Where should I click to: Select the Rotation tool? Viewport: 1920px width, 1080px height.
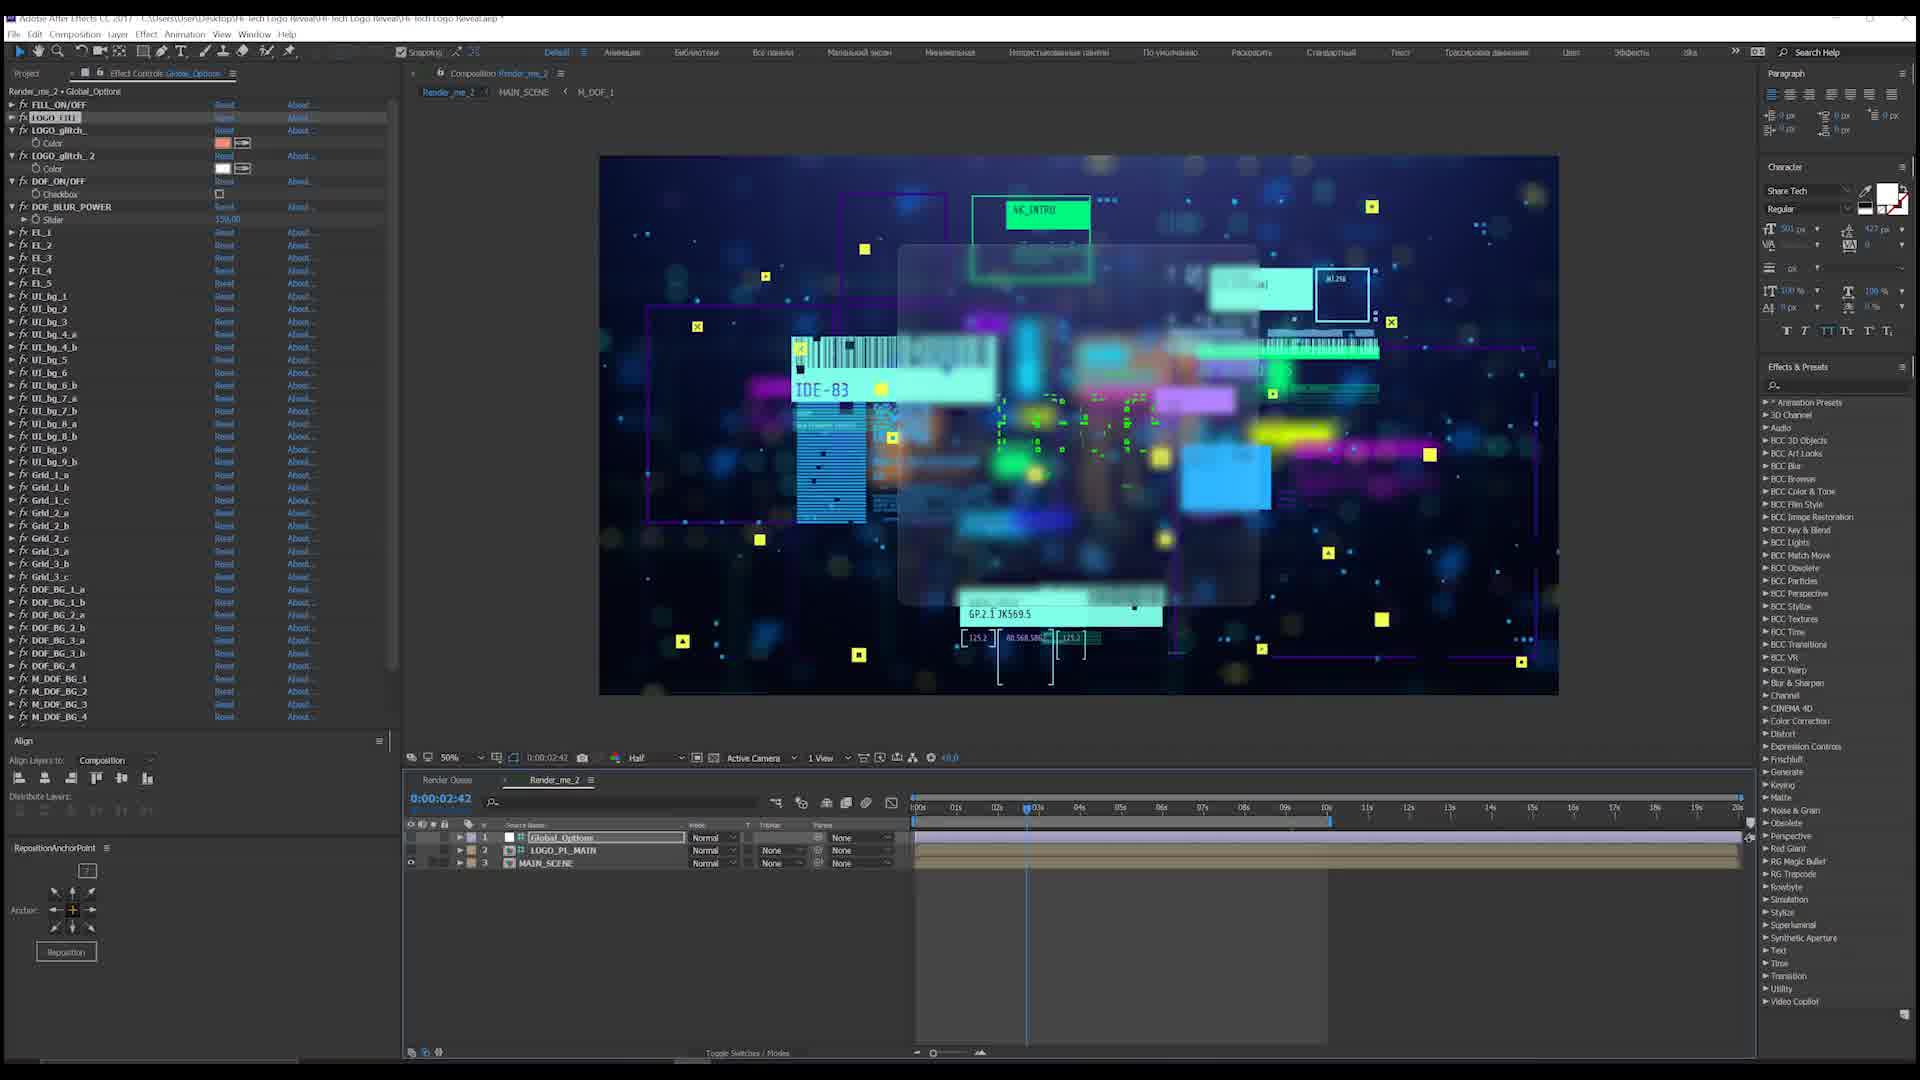point(81,51)
